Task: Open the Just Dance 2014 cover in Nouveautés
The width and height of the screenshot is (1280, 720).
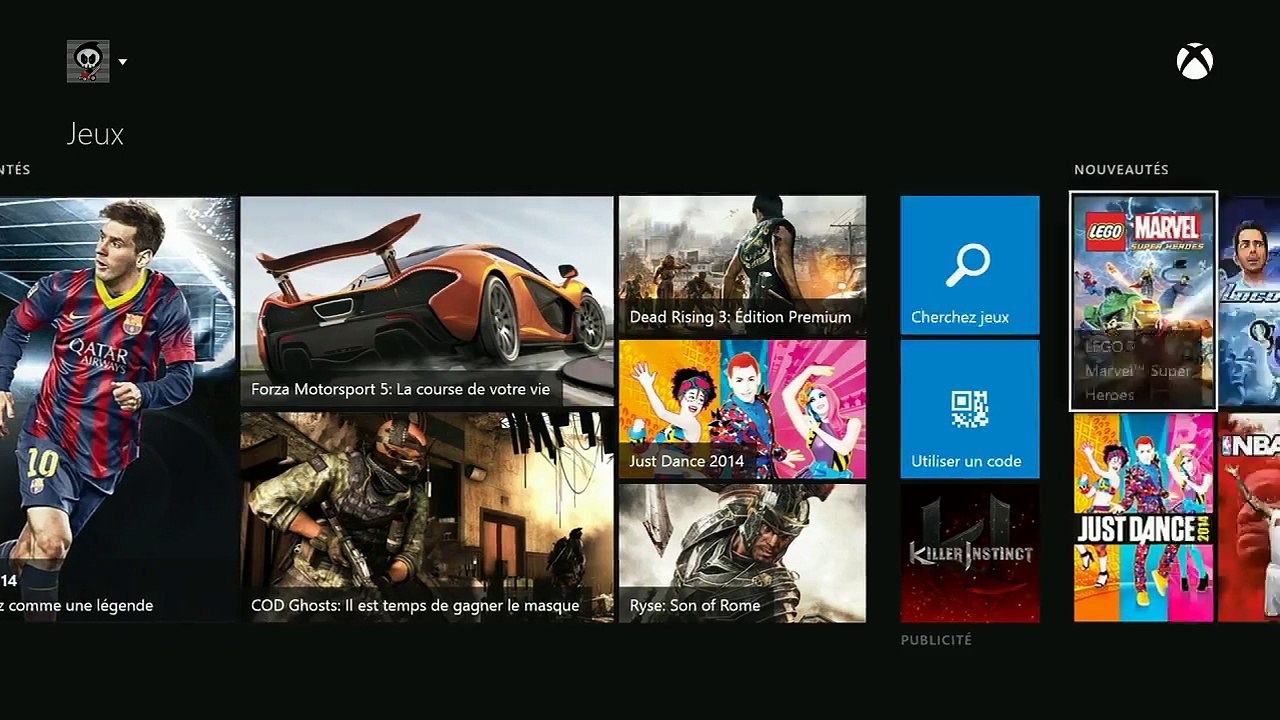Action: pos(1143,518)
